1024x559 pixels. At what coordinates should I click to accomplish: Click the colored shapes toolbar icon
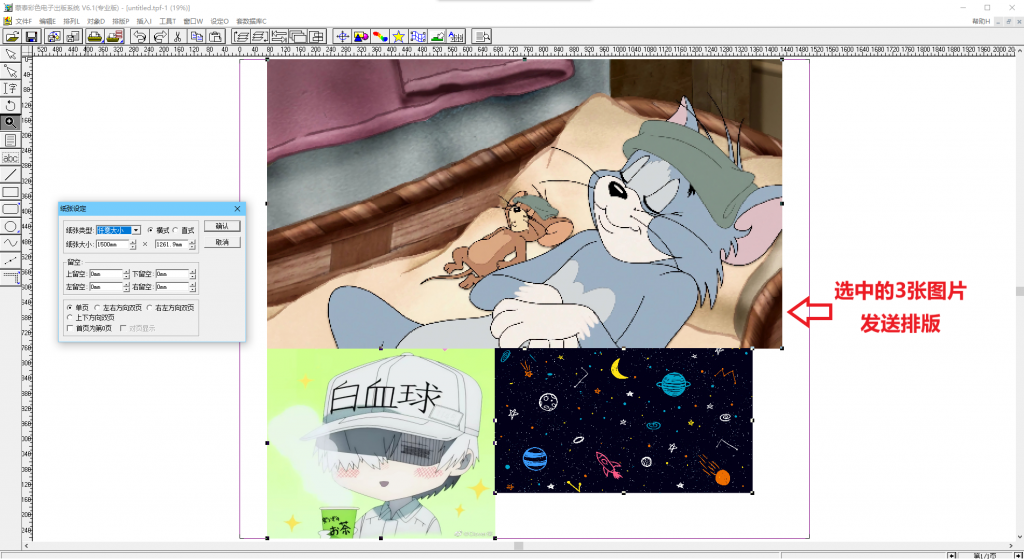point(360,37)
